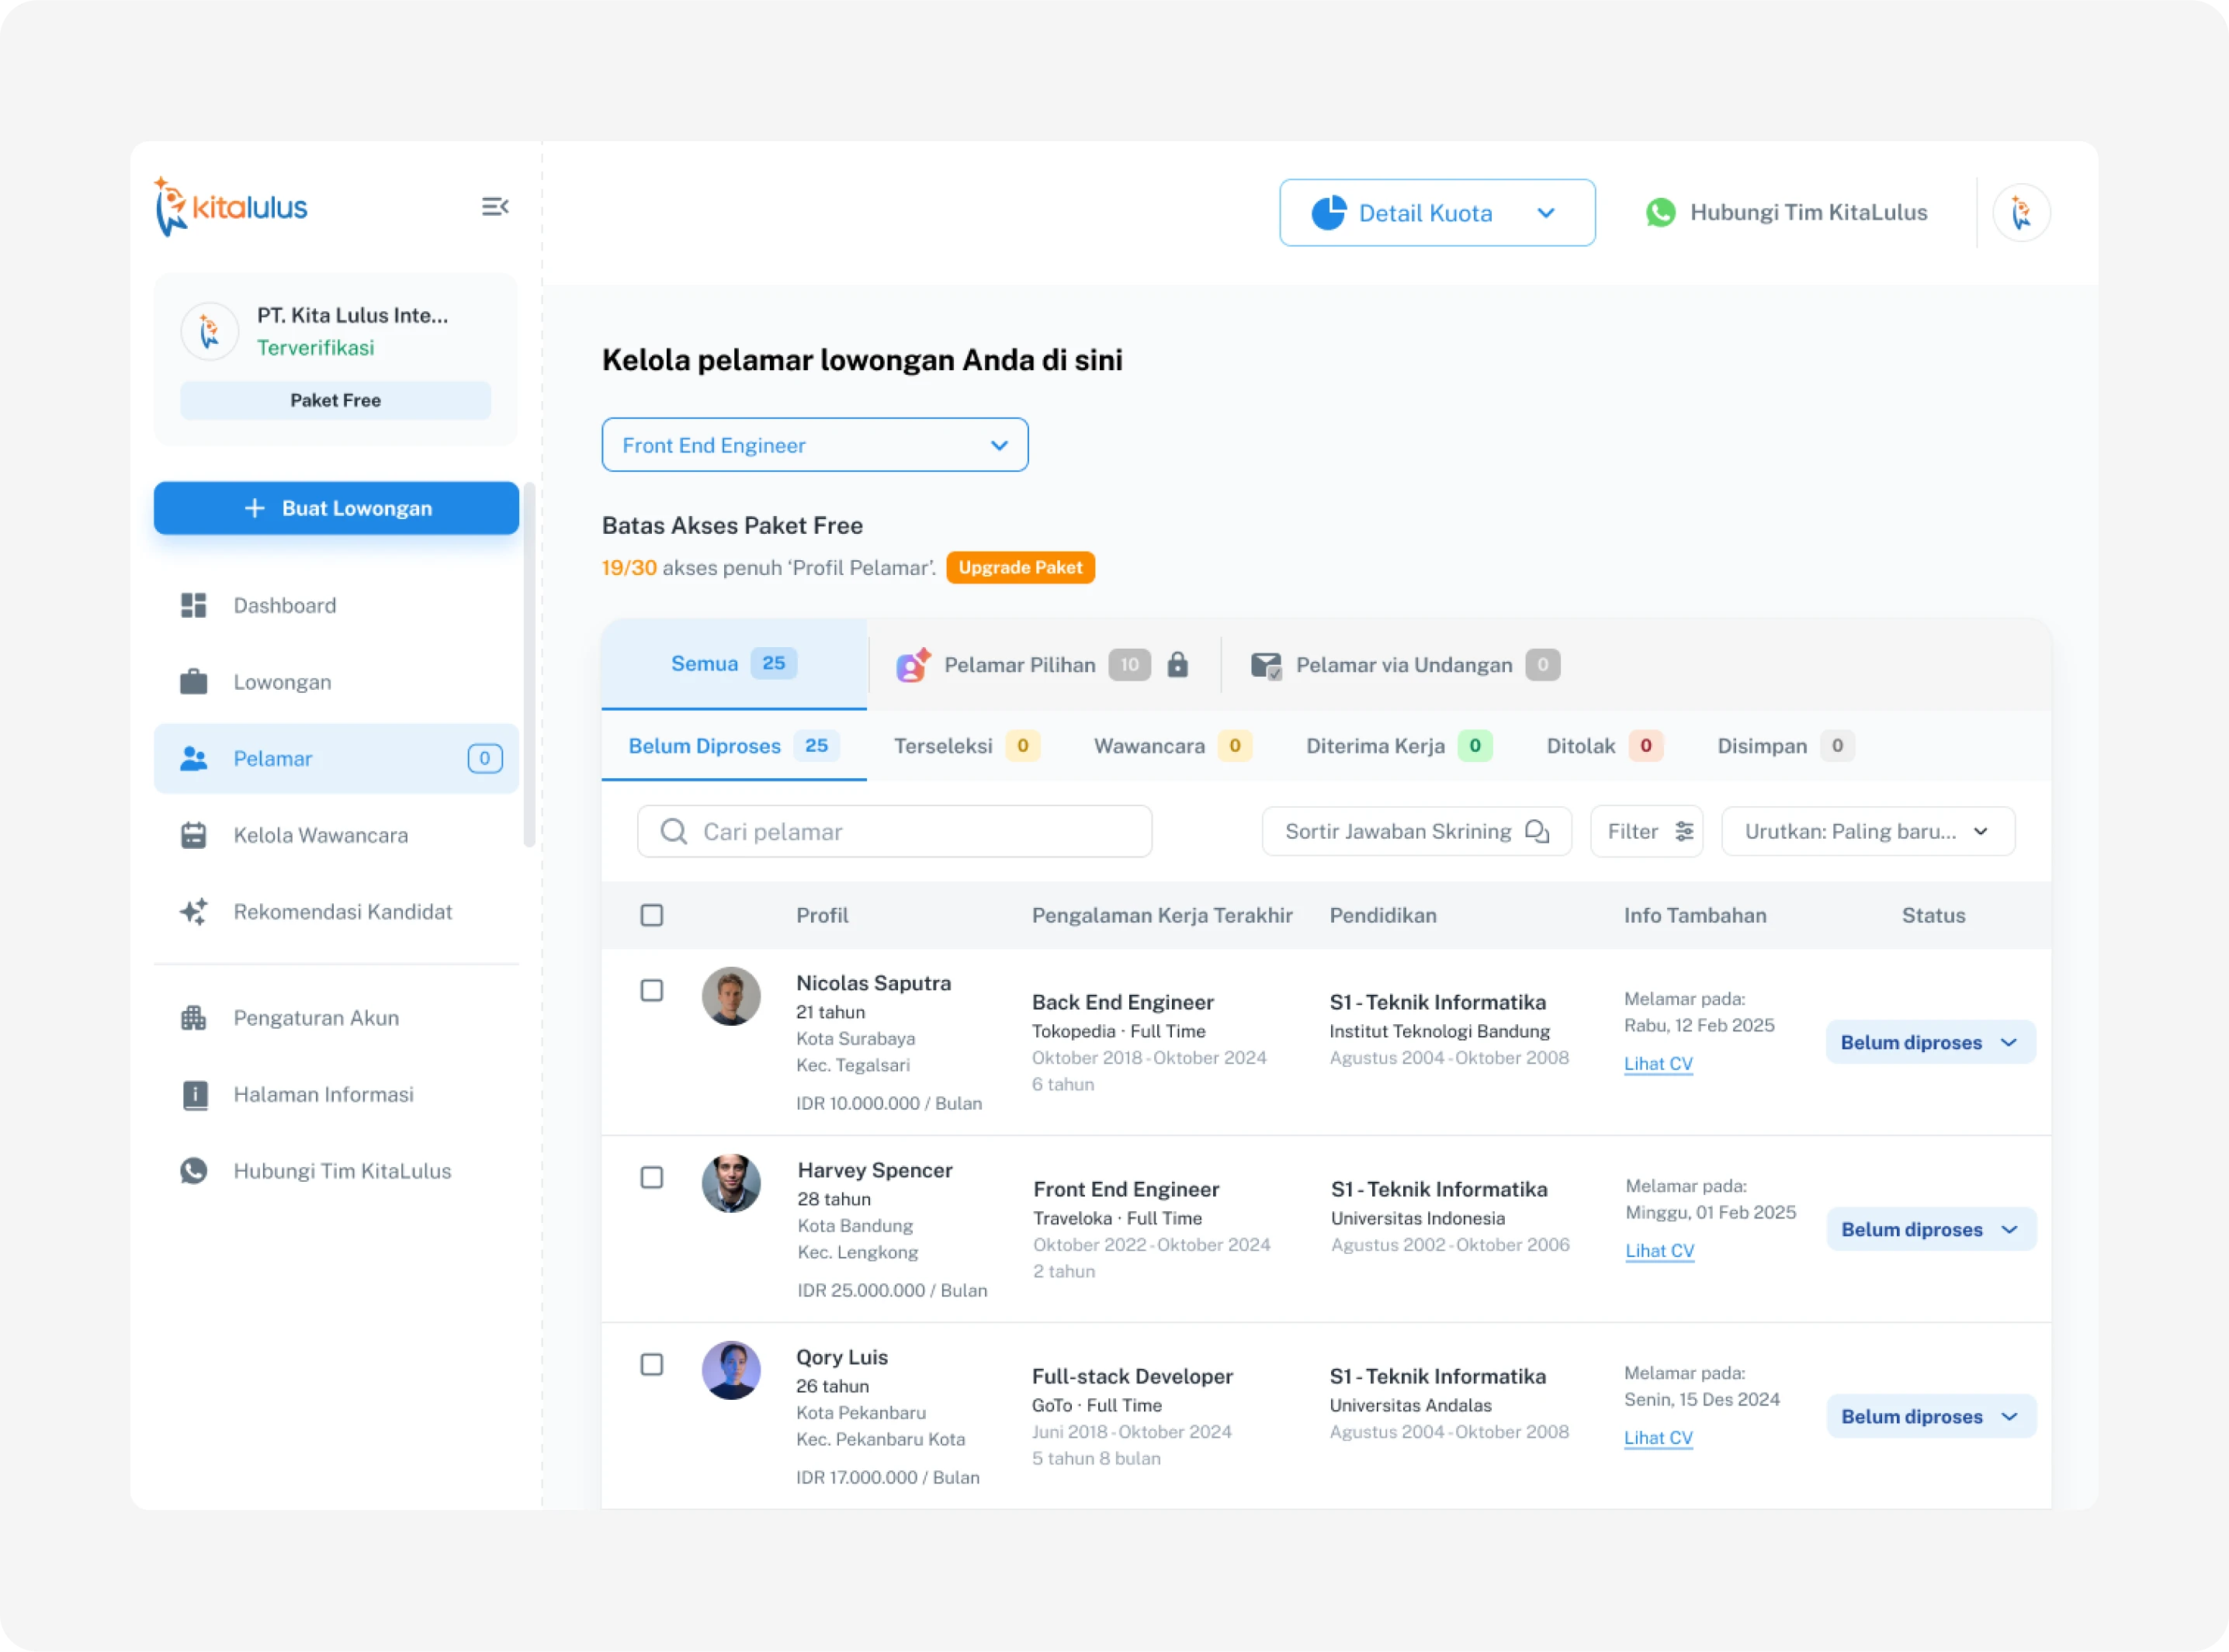Open the Lowongan briefcase menu
The height and width of the screenshot is (1652, 2229).
pos(194,682)
